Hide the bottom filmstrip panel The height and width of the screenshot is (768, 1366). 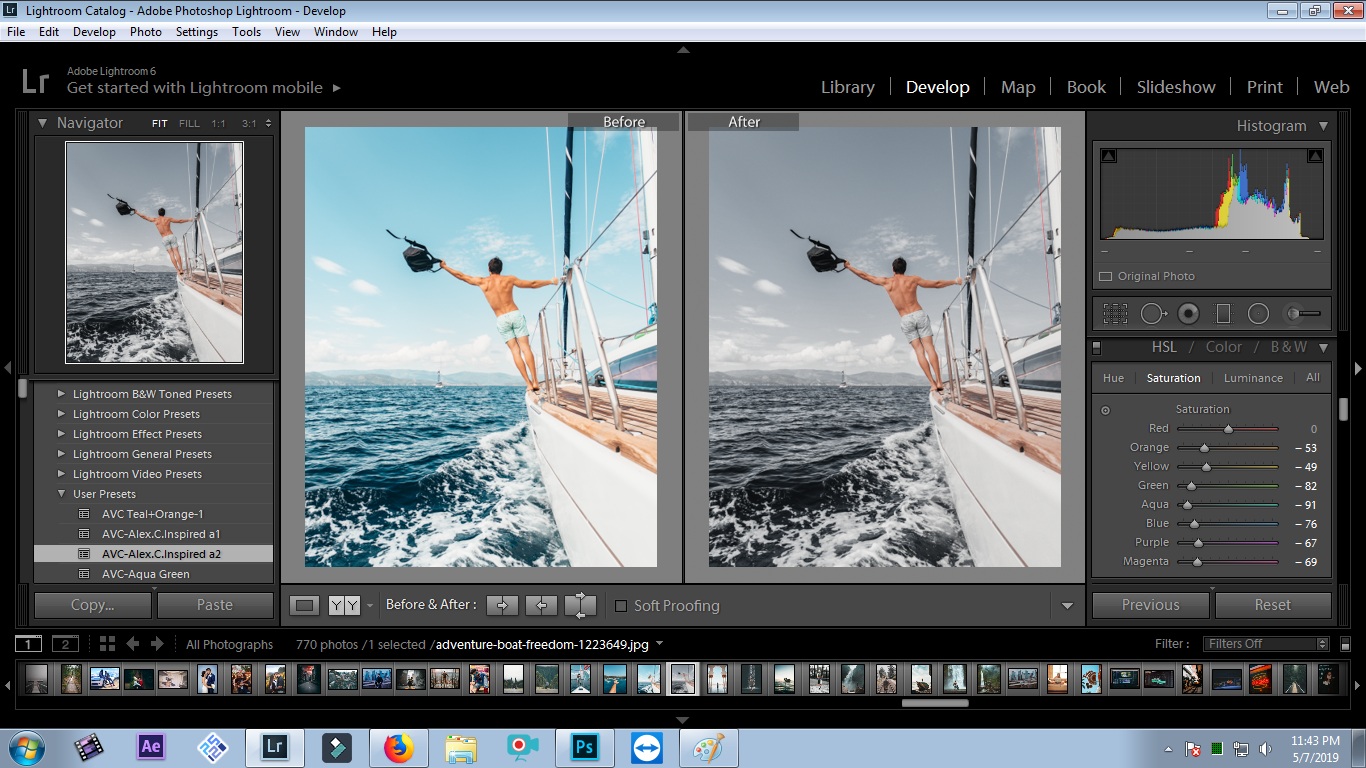click(683, 719)
